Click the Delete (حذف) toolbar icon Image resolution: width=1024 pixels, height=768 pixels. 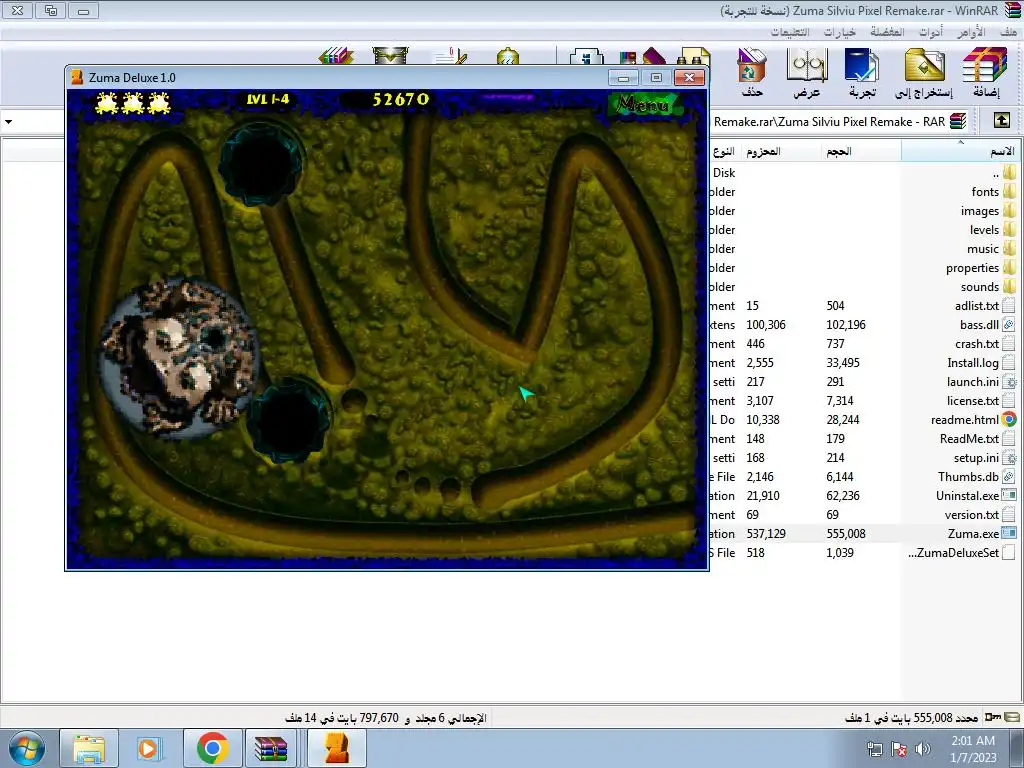[752, 72]
